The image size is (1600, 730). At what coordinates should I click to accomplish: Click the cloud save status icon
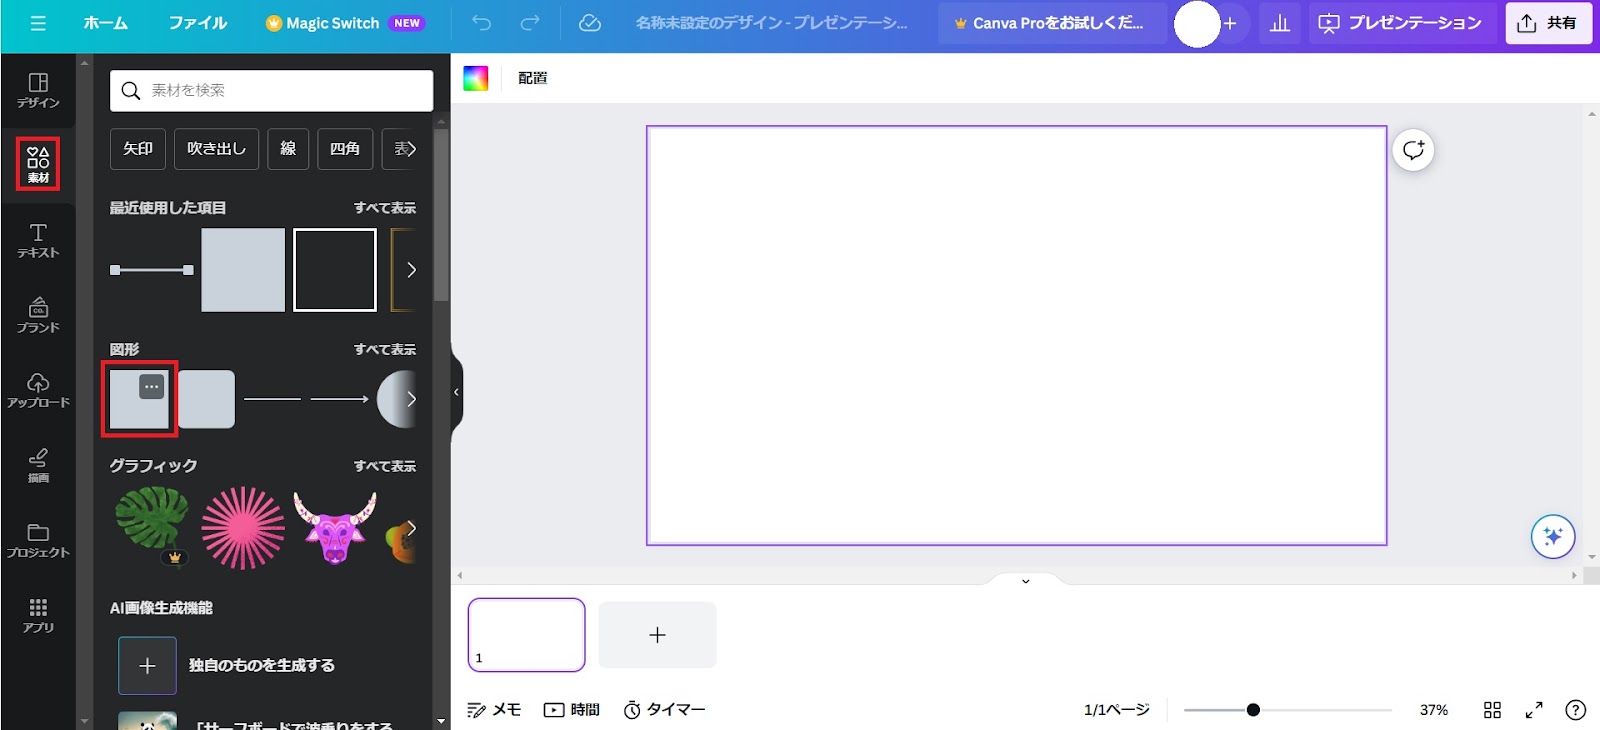pos(590,23)
